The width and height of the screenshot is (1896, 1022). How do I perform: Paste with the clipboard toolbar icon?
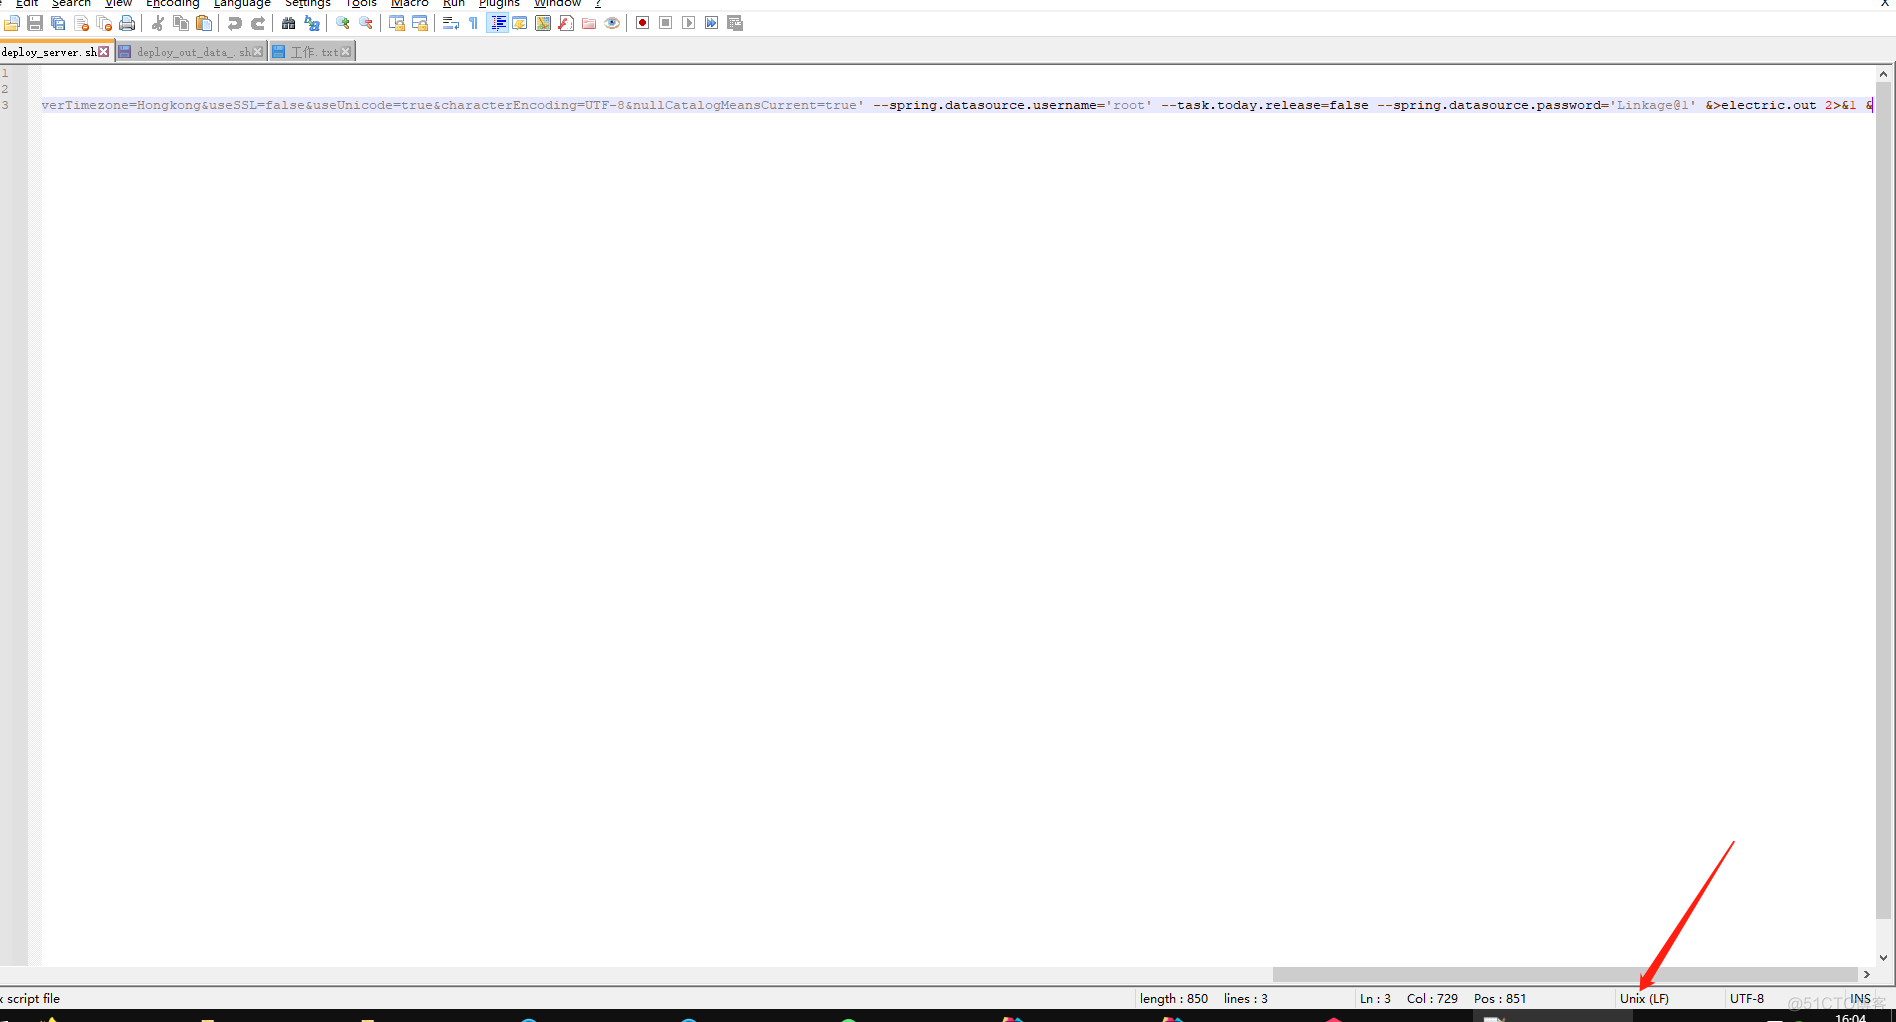pyautogui.click(x=204, y=23)
